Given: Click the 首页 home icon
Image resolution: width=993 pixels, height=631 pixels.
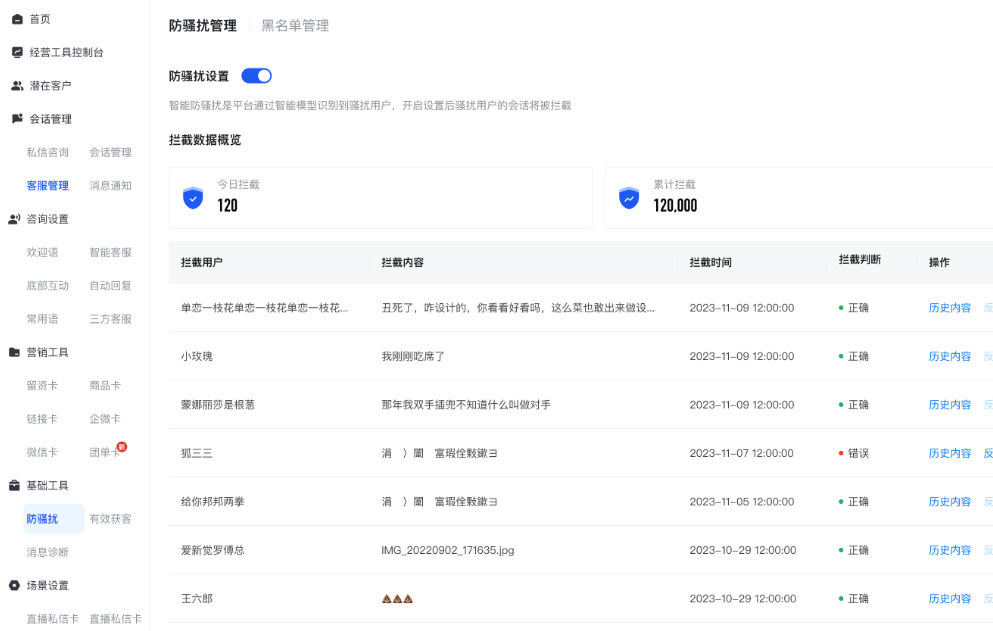Looking at the screenshot, I should click(18, 19).
